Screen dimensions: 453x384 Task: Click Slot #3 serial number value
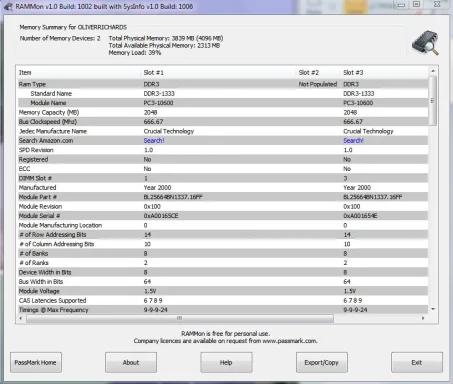pos(360,216)
